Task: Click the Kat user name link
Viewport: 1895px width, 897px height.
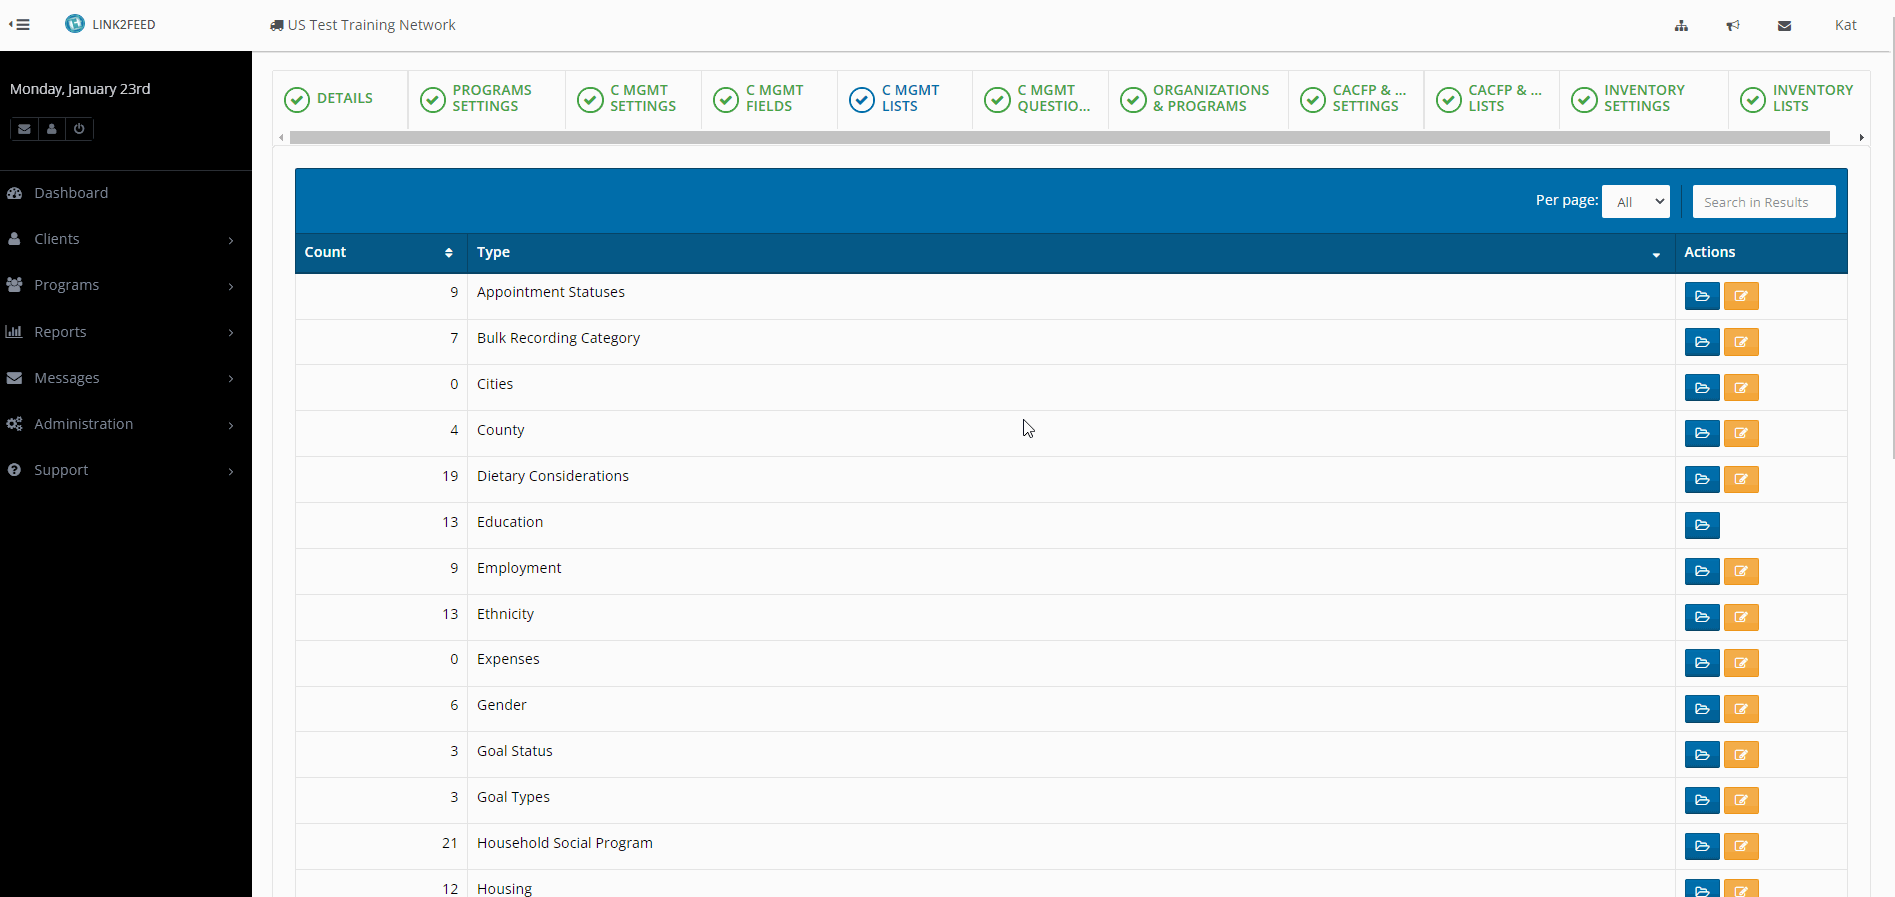Action: tap(1845, 25)
